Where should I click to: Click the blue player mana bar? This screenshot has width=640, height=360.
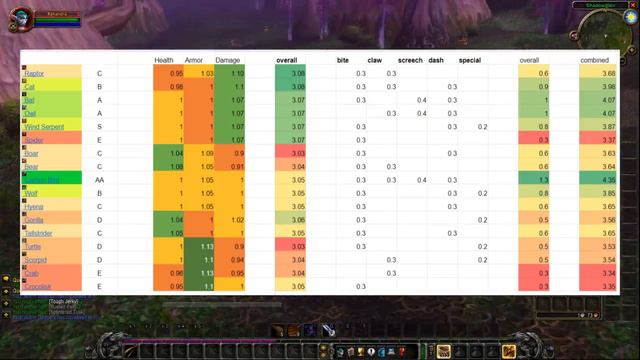(57, 24)
